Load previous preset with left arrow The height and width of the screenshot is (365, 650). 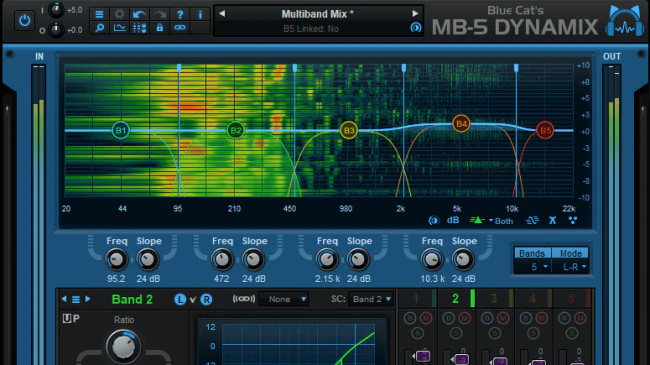tap(222, 14)
